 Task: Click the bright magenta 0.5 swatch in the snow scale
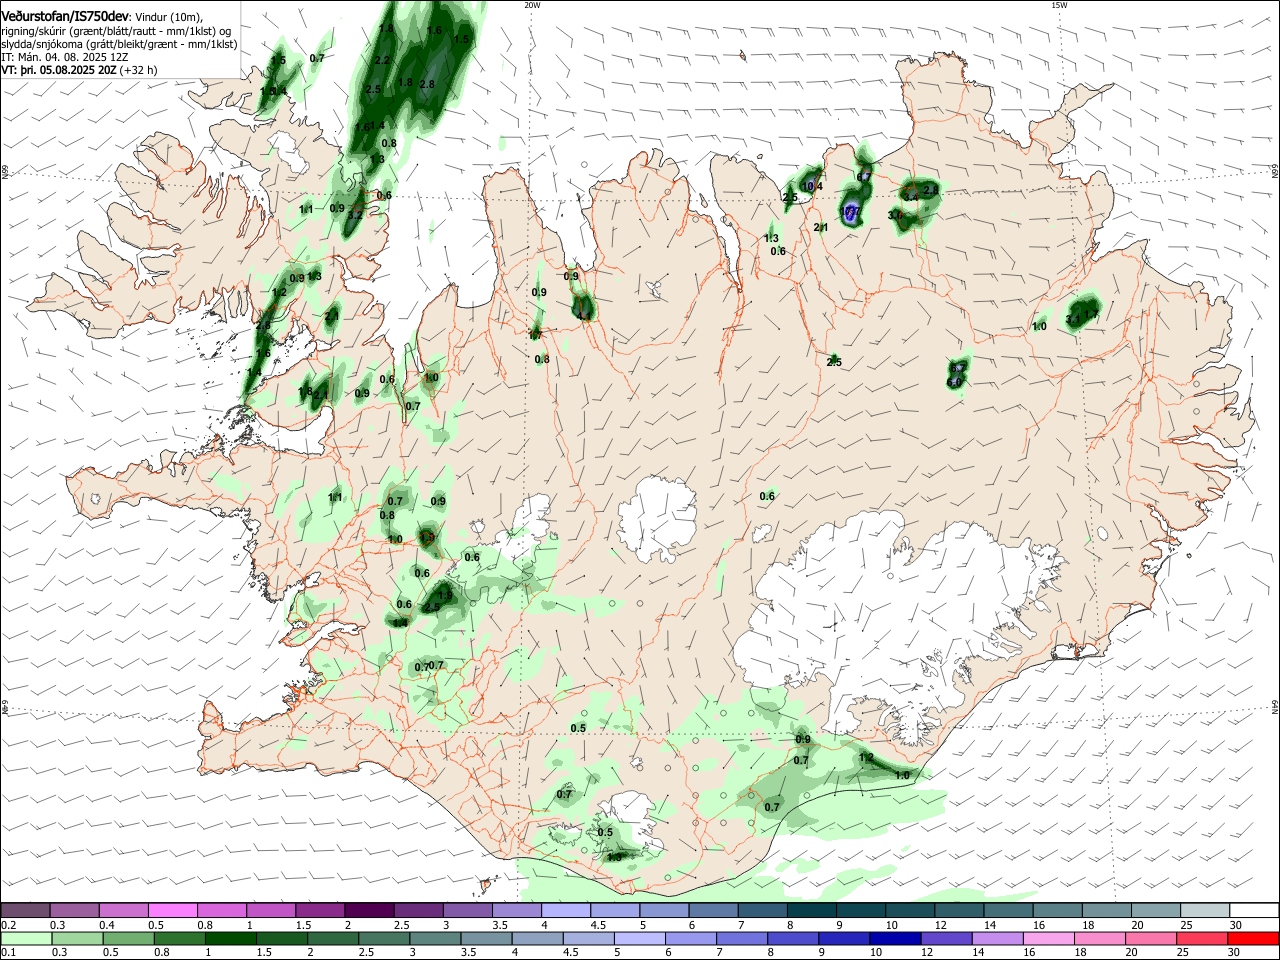click(172, 910)
